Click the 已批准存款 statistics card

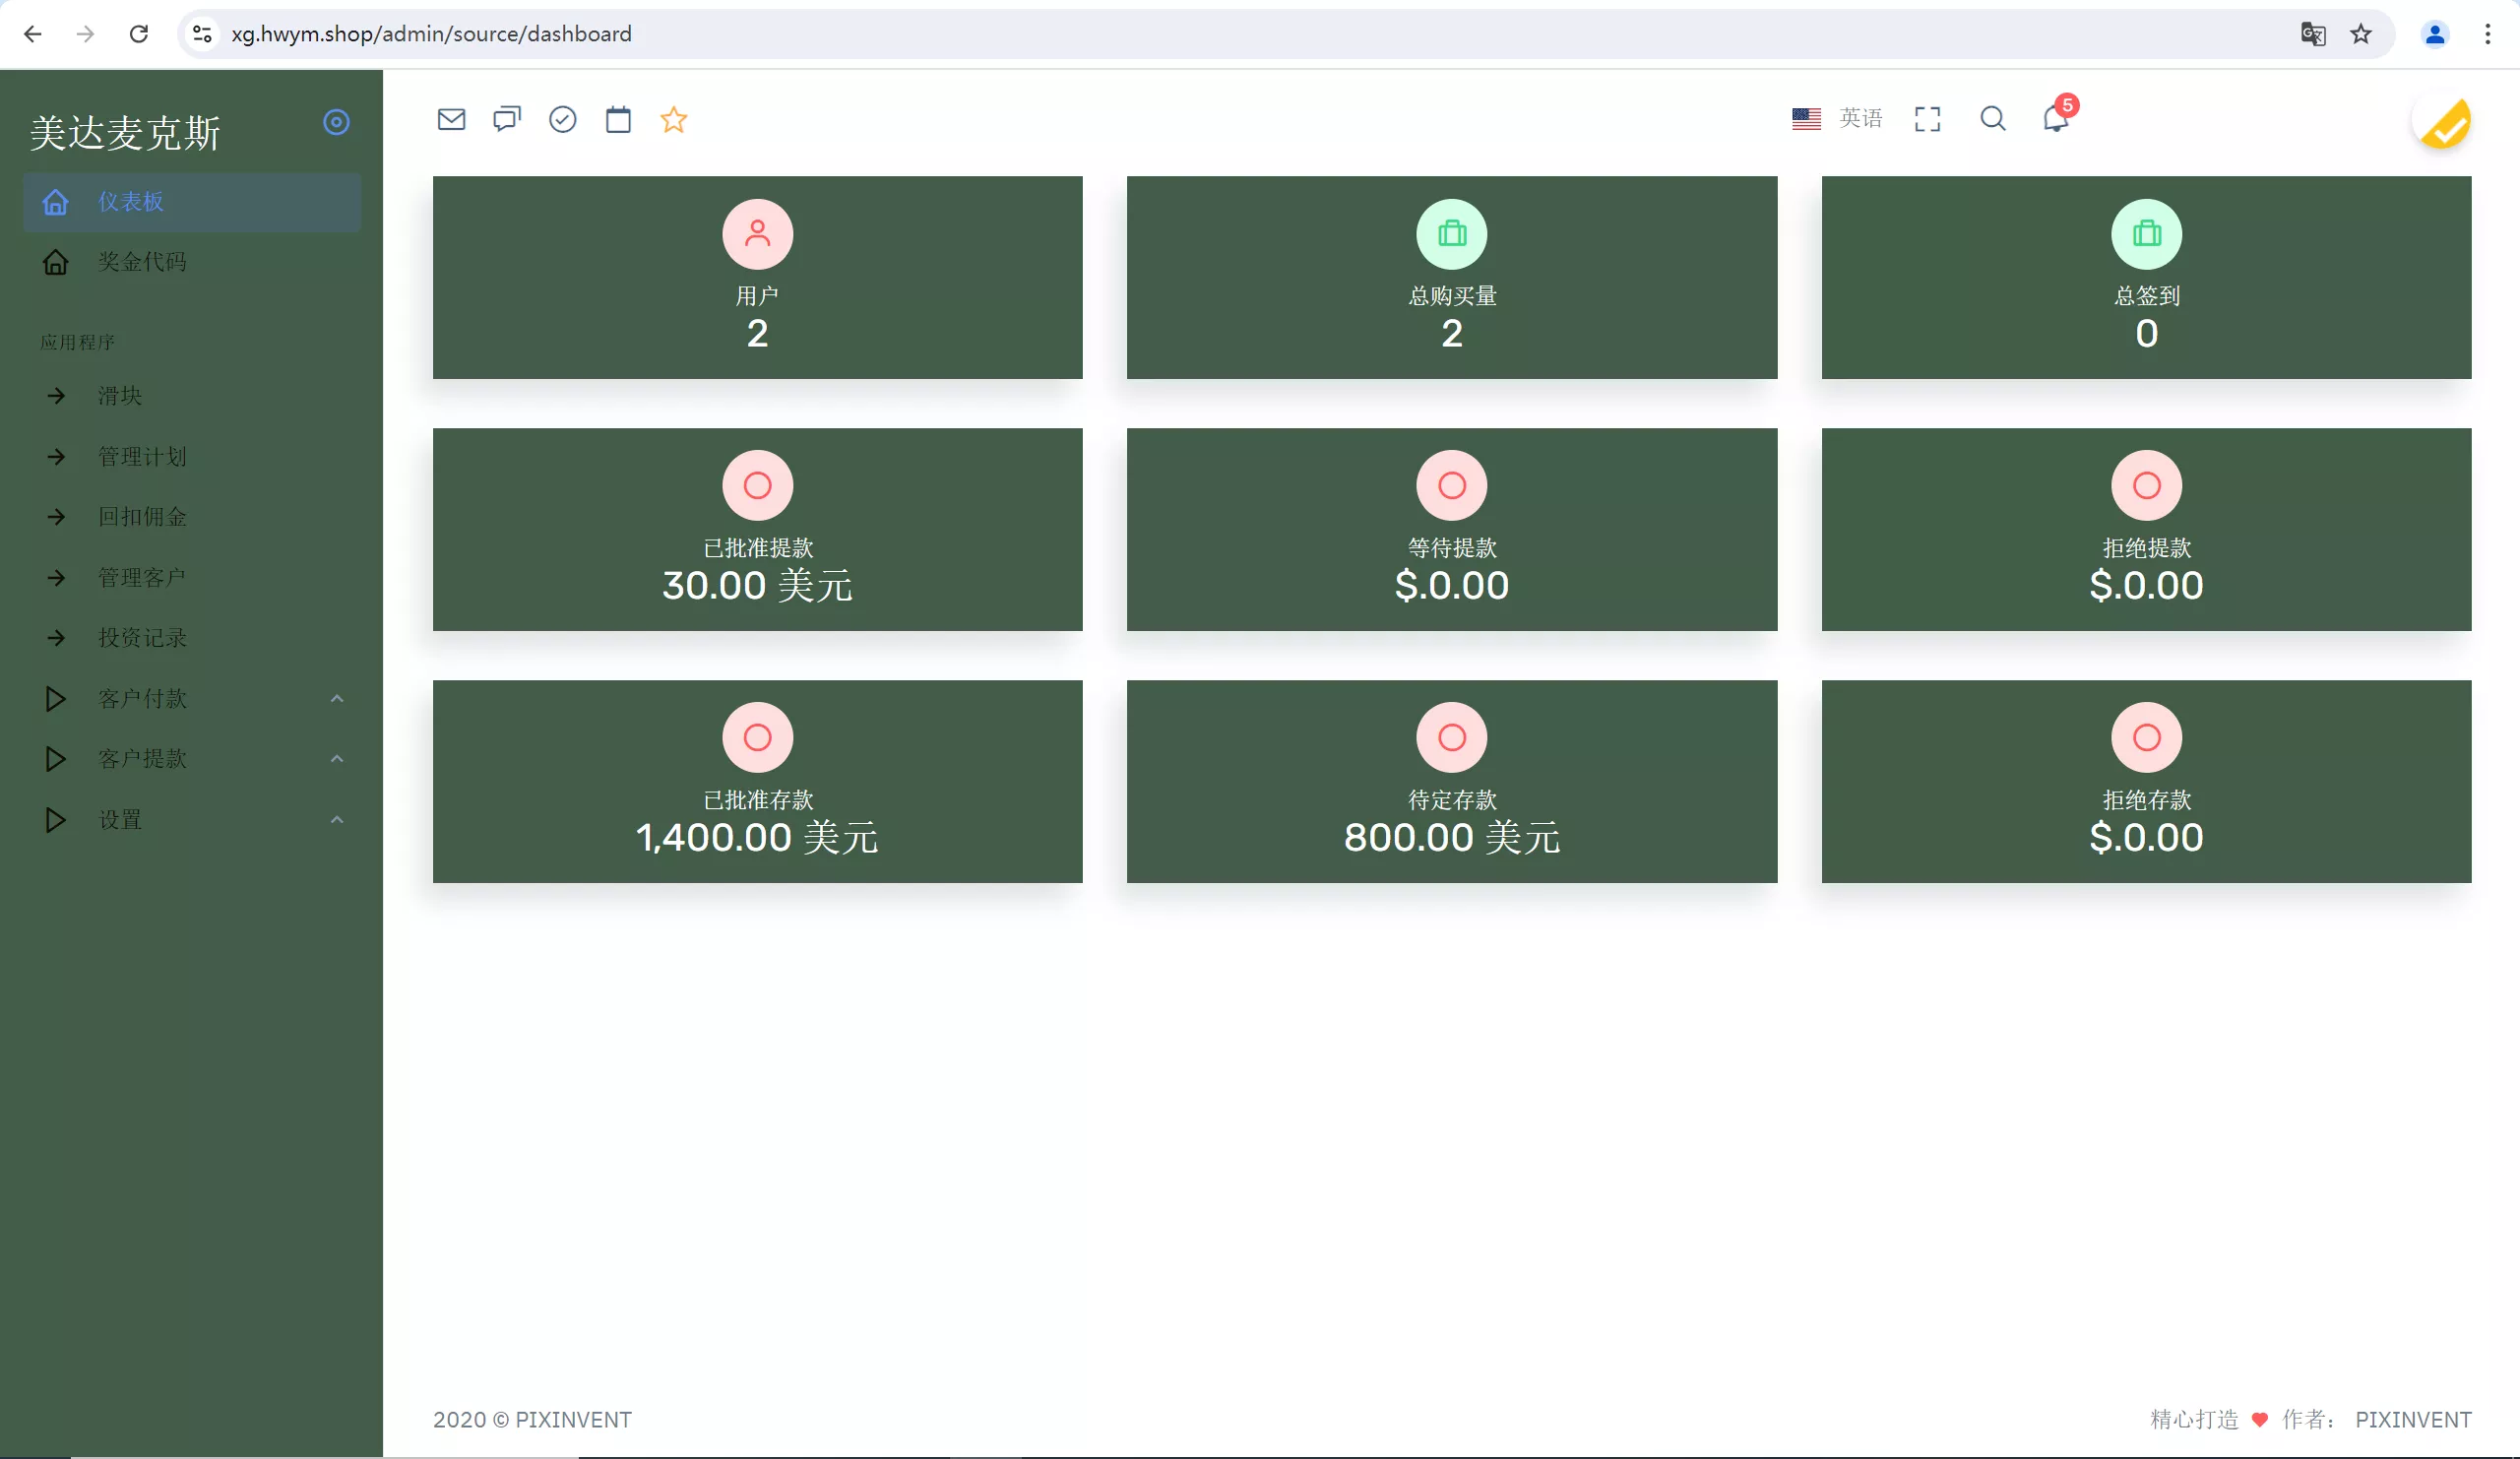[x=757, y=781]
